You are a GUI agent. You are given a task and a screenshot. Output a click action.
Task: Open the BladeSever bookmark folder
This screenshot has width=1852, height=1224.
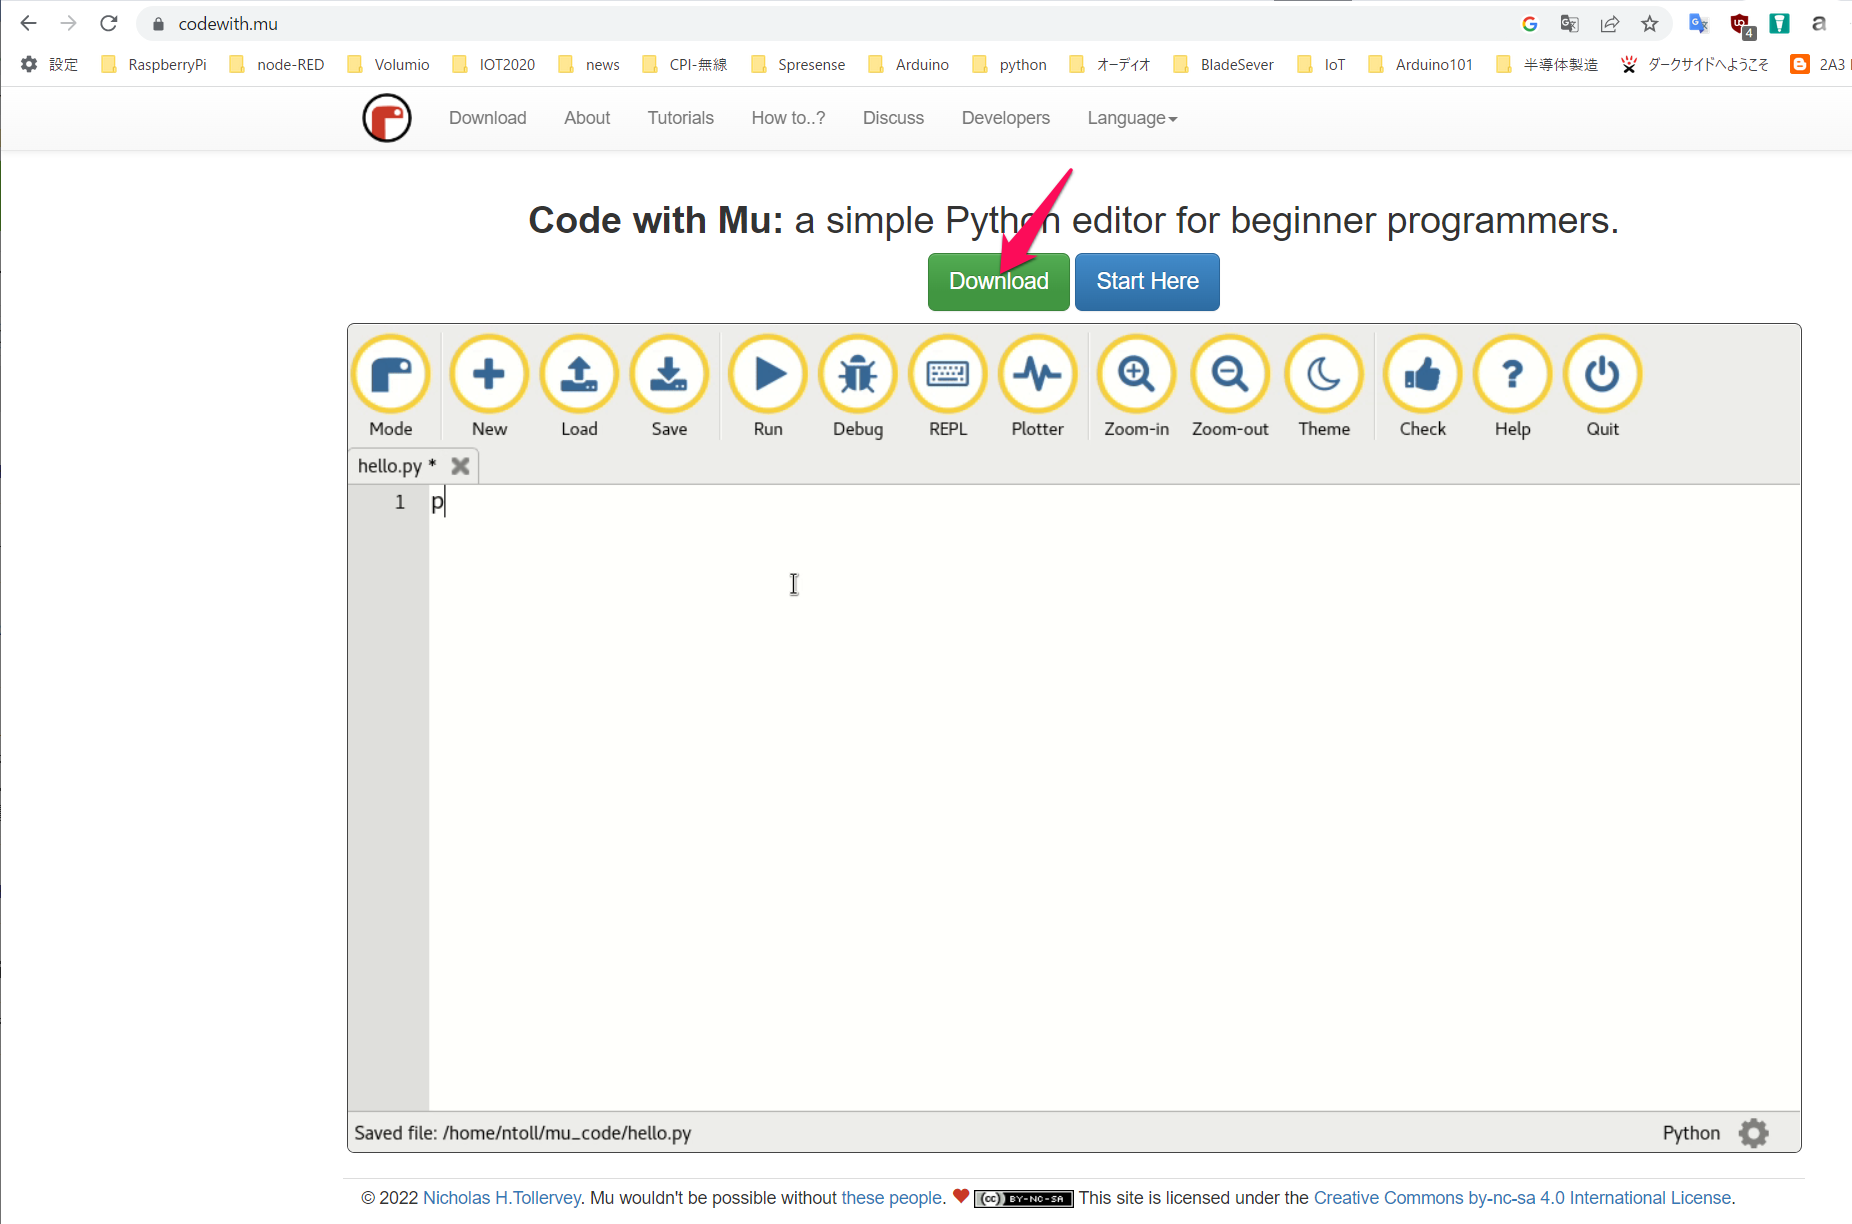pyautogui.click(x=1224, y=65)
